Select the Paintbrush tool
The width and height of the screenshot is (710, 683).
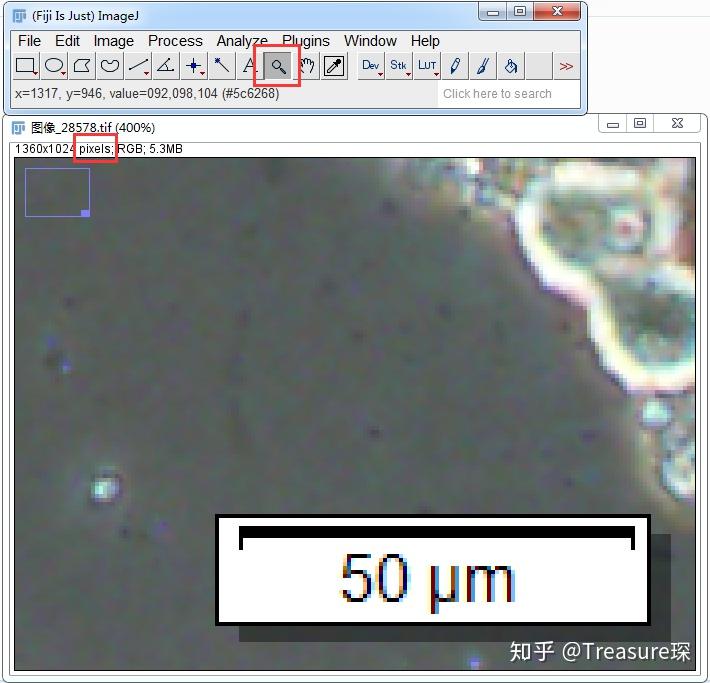483,66
